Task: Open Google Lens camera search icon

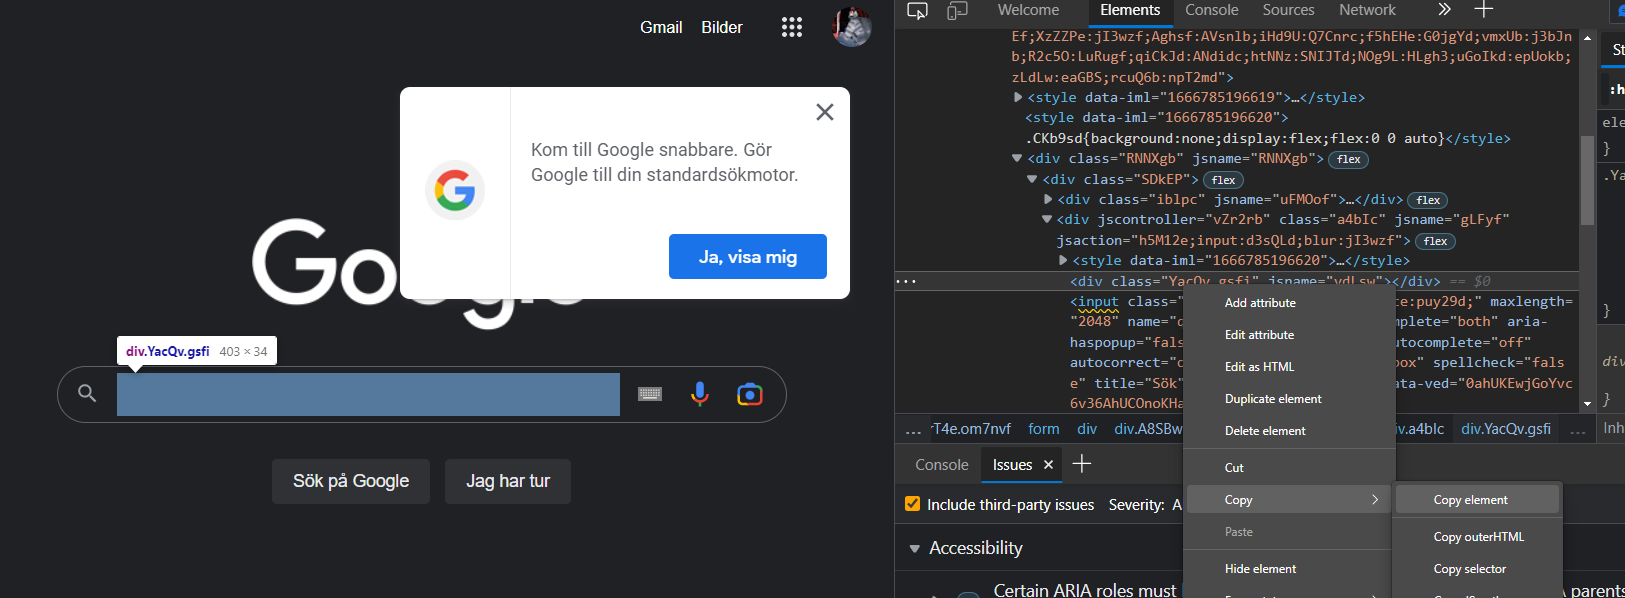Action: pos(750,394)
